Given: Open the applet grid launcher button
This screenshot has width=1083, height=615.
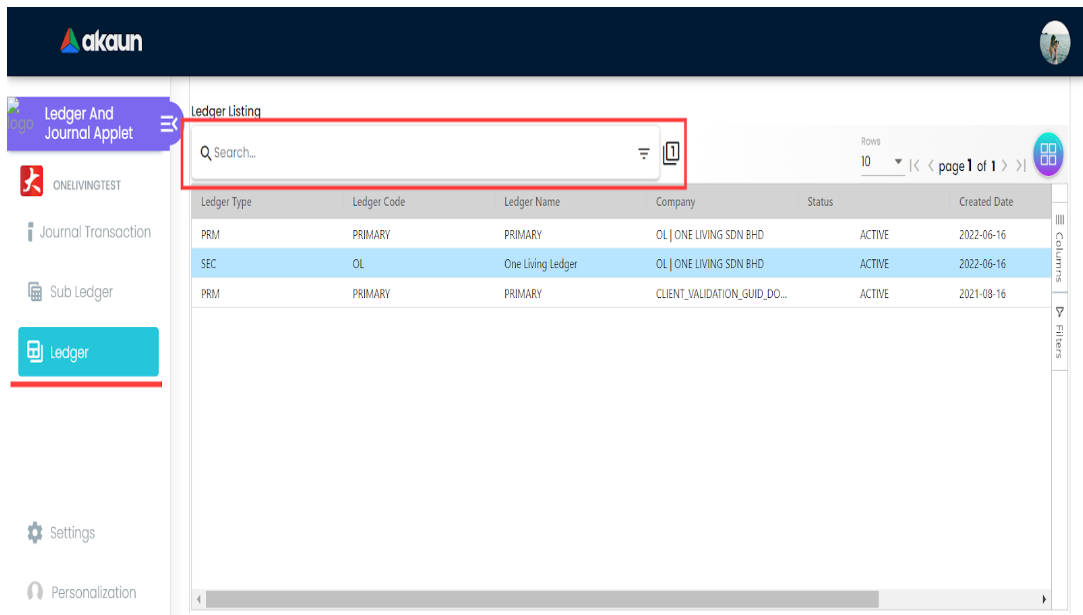Looking at the screenshot, I should tap(1047, 154).
